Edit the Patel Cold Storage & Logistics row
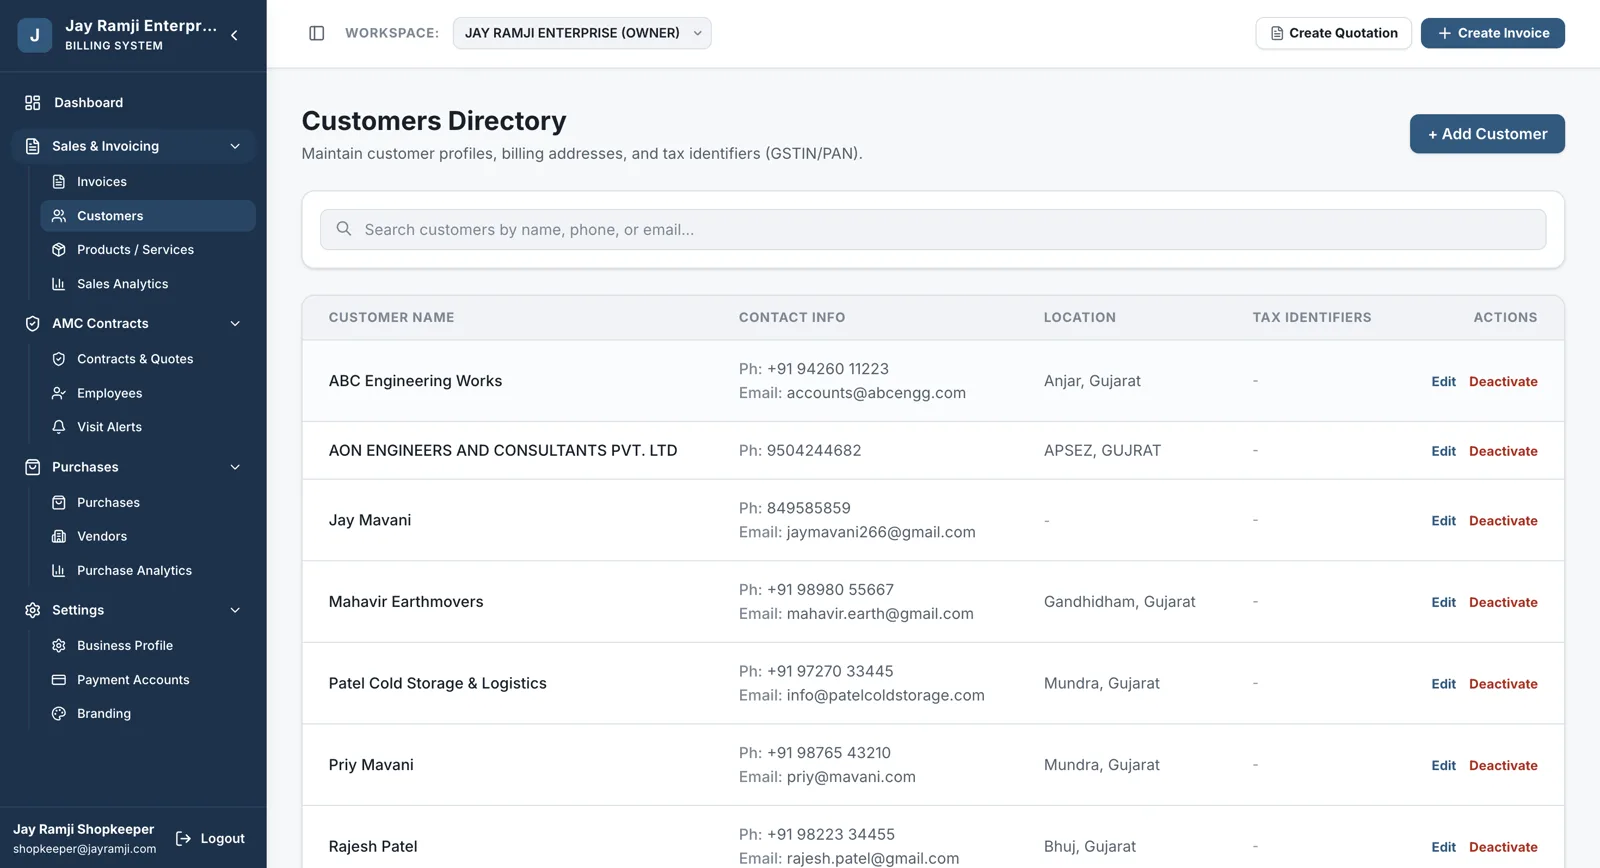 (1443, 684)
